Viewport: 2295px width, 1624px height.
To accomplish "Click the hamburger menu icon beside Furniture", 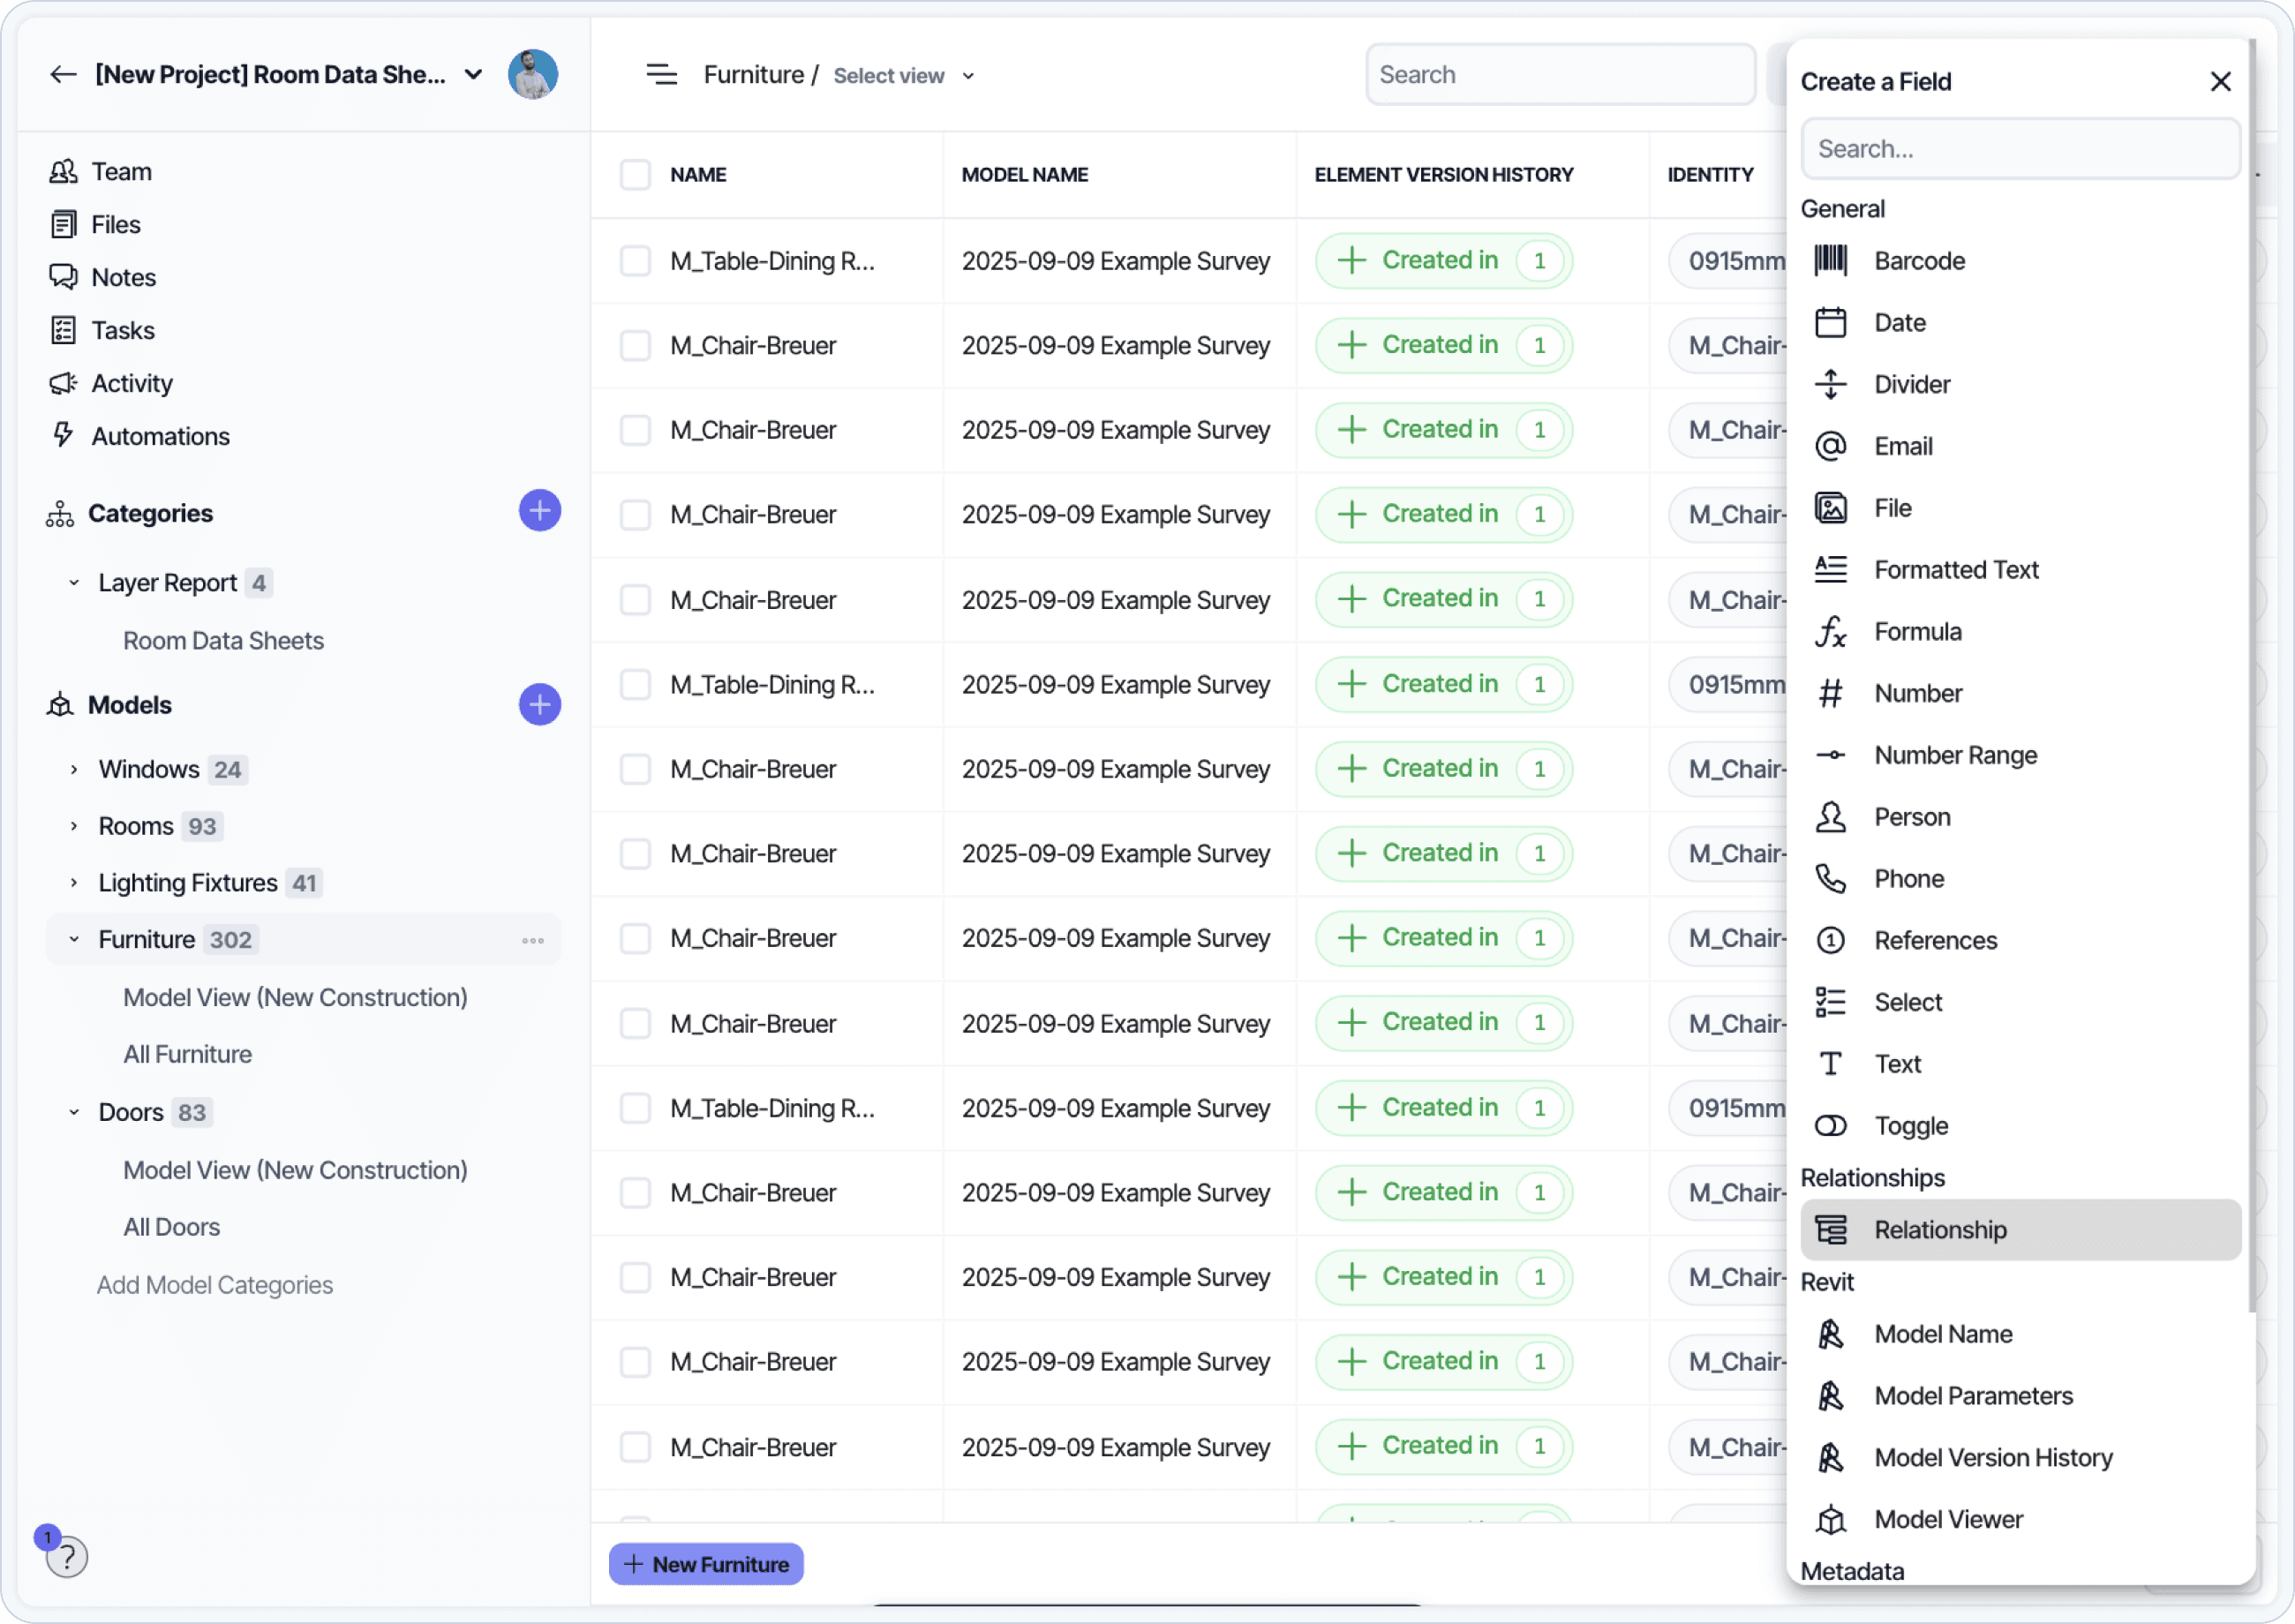I will (661, 75).
